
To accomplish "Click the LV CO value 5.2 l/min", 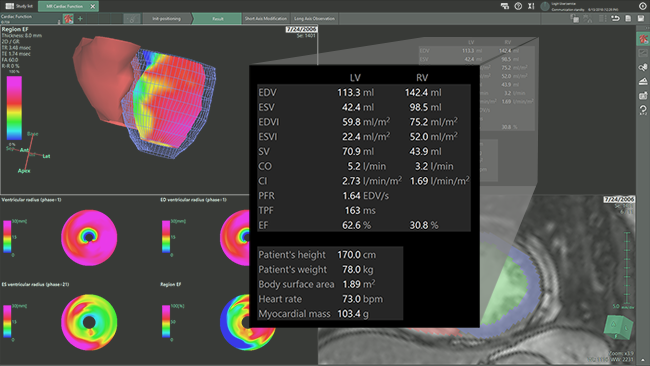I will point(366,166).
